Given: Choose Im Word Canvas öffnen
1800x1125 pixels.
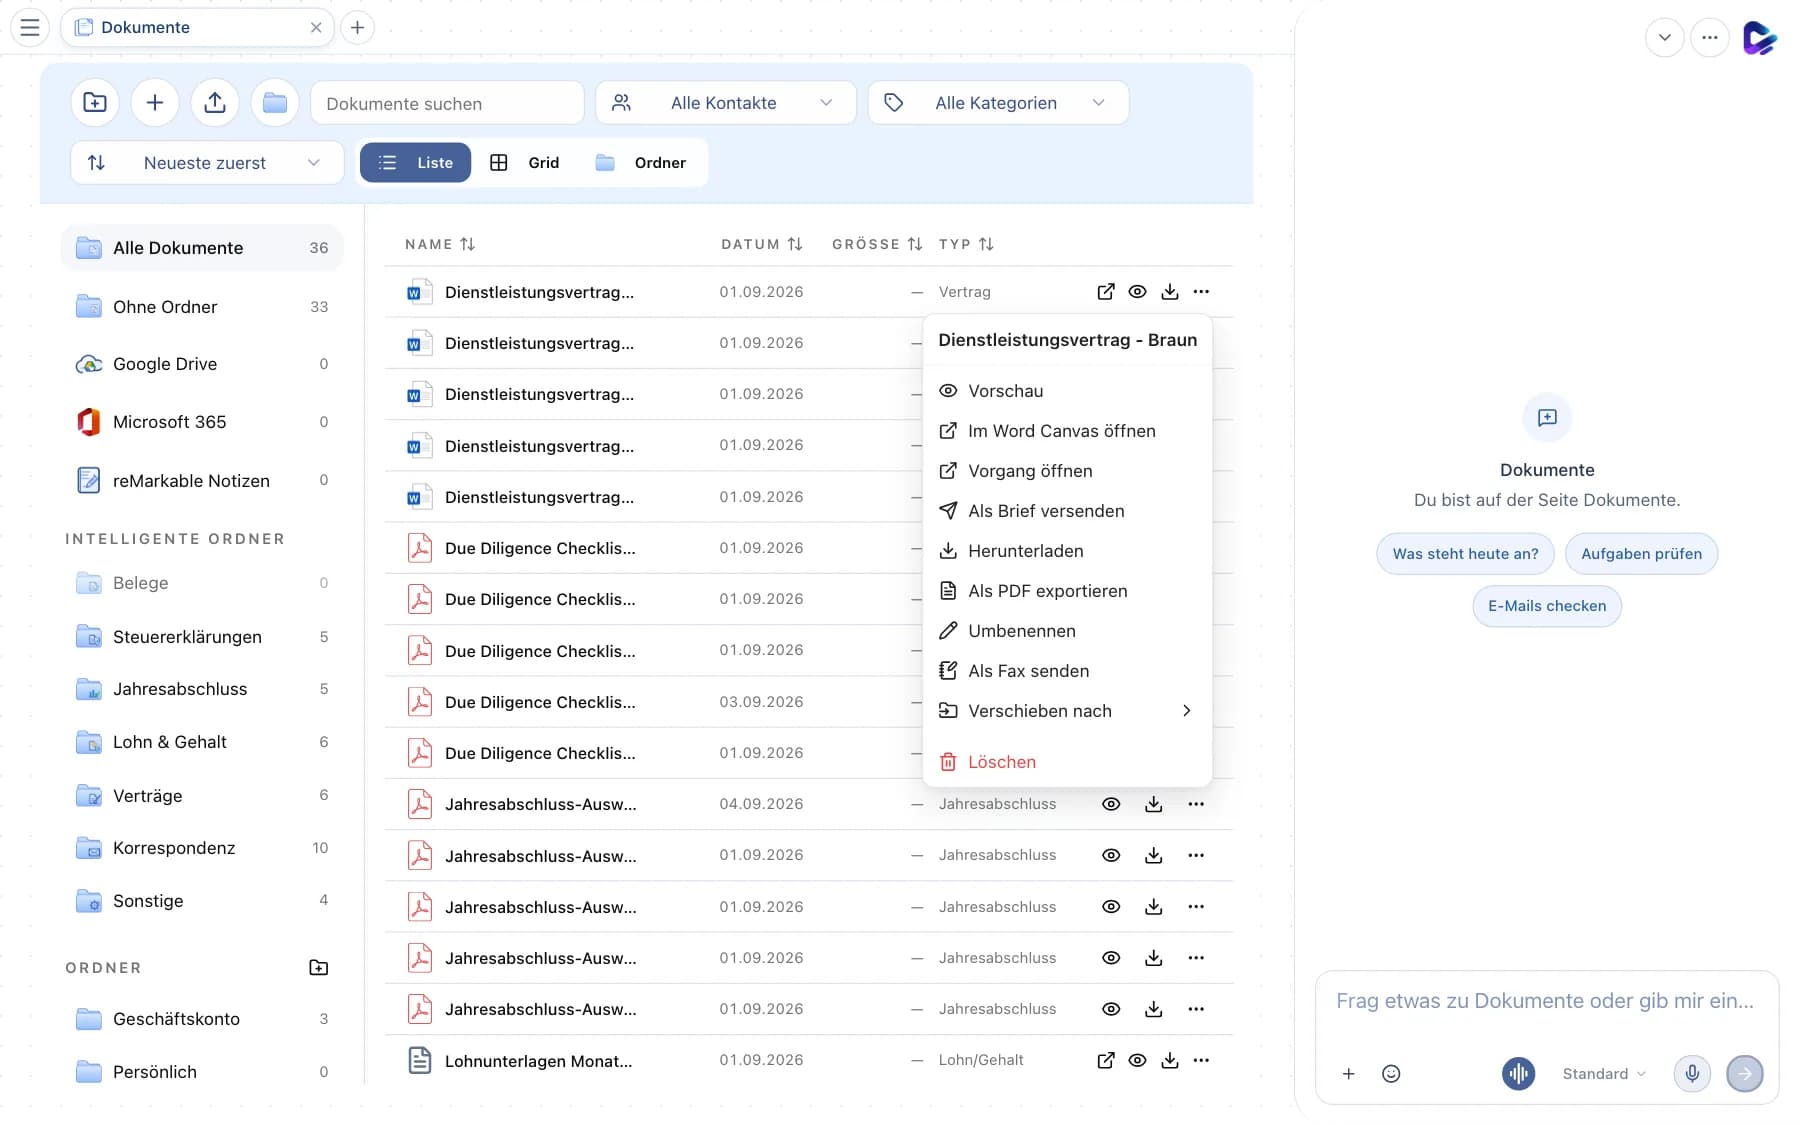Looking at the screenshot, I should (1067, 431).
